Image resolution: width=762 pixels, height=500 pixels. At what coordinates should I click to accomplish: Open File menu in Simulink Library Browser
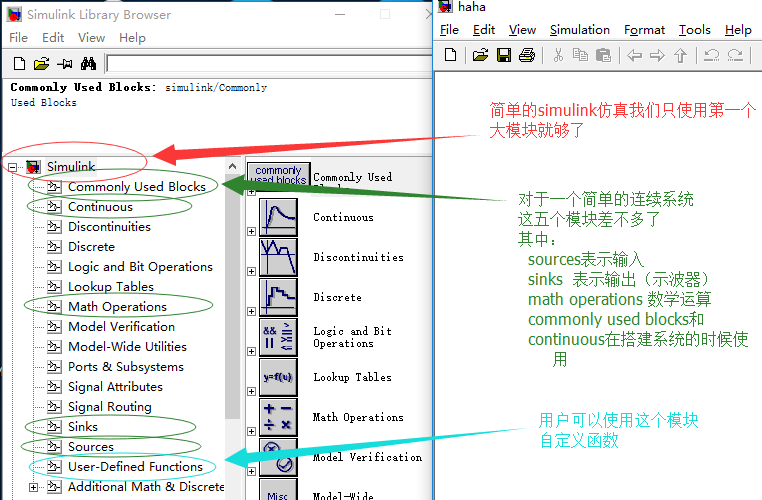(18, 37)
